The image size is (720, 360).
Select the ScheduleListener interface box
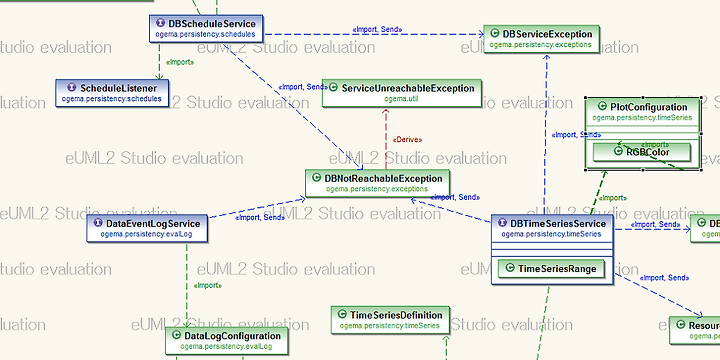point(112,93)
